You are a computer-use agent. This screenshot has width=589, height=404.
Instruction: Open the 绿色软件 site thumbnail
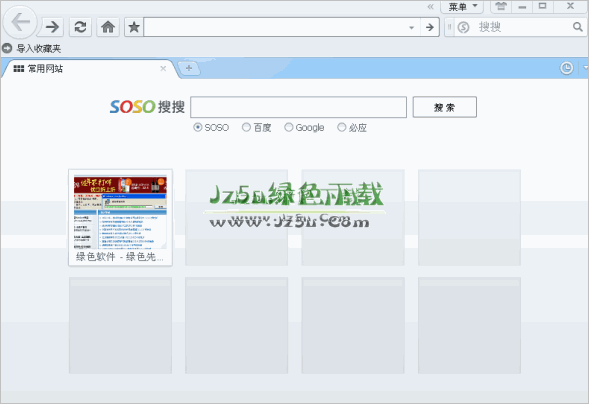click(x=120, y=212)
